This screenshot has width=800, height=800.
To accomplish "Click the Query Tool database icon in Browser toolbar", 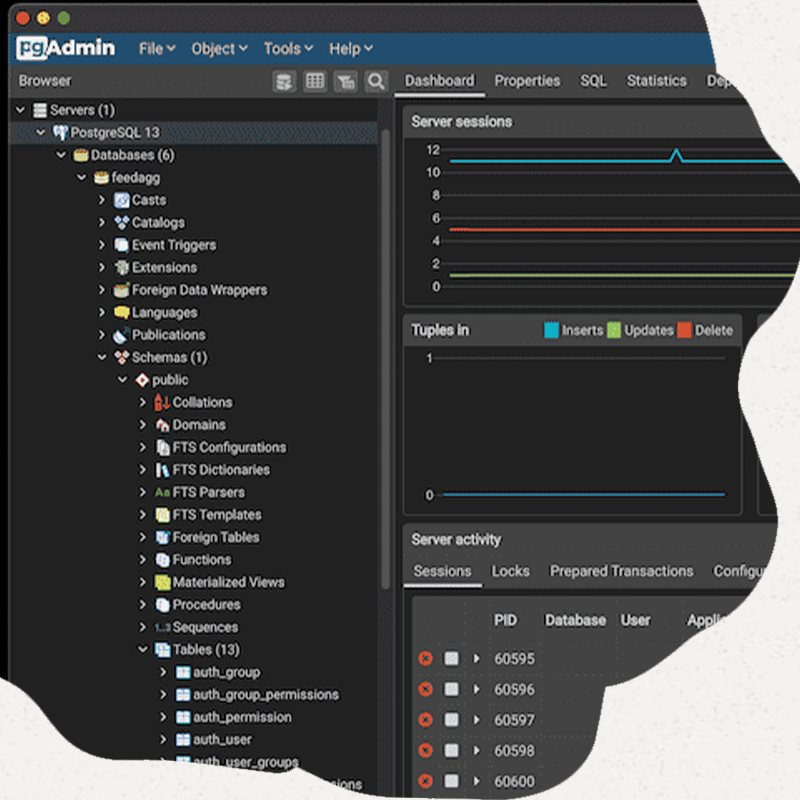I will pyautogui.click(x=285, y=81).
